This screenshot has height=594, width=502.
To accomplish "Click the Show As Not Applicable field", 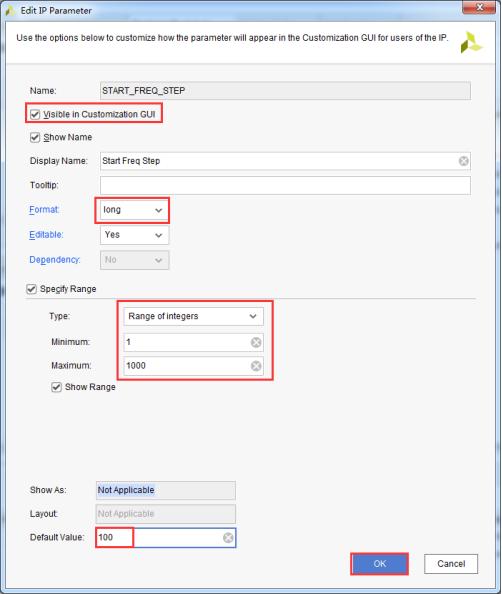I will [166, 490].
